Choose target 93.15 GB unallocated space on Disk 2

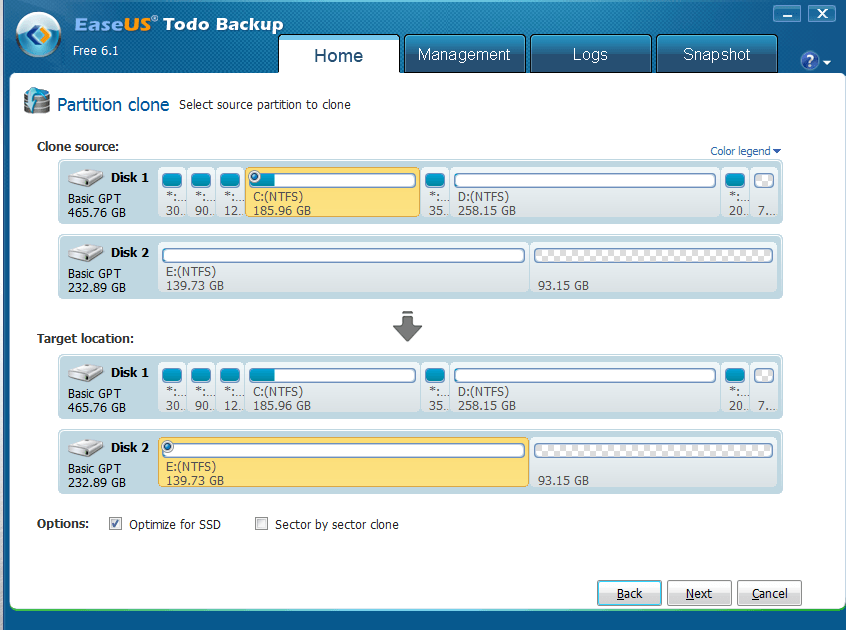tap(653, 463)
